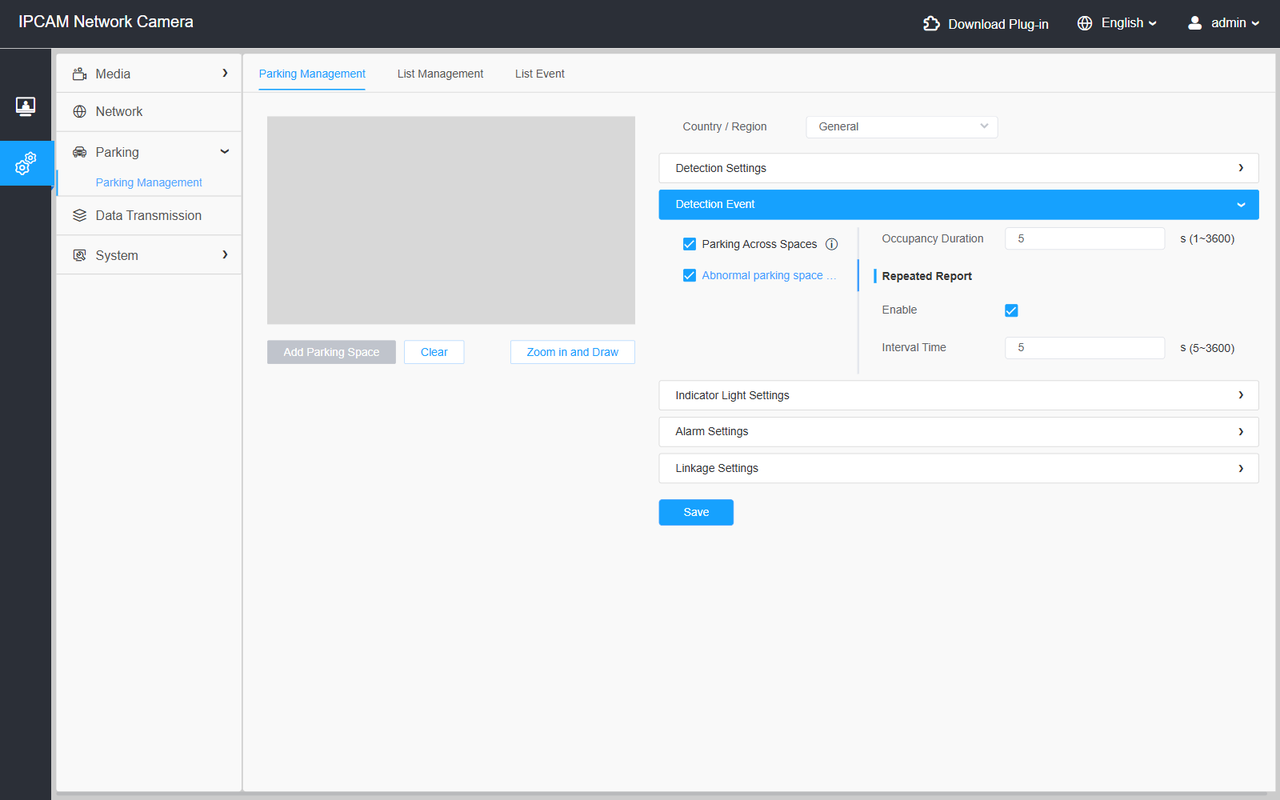Expand the Linkage Settings section
The height and width of the screenshot is (800, 1280).
tap(958, 468)
